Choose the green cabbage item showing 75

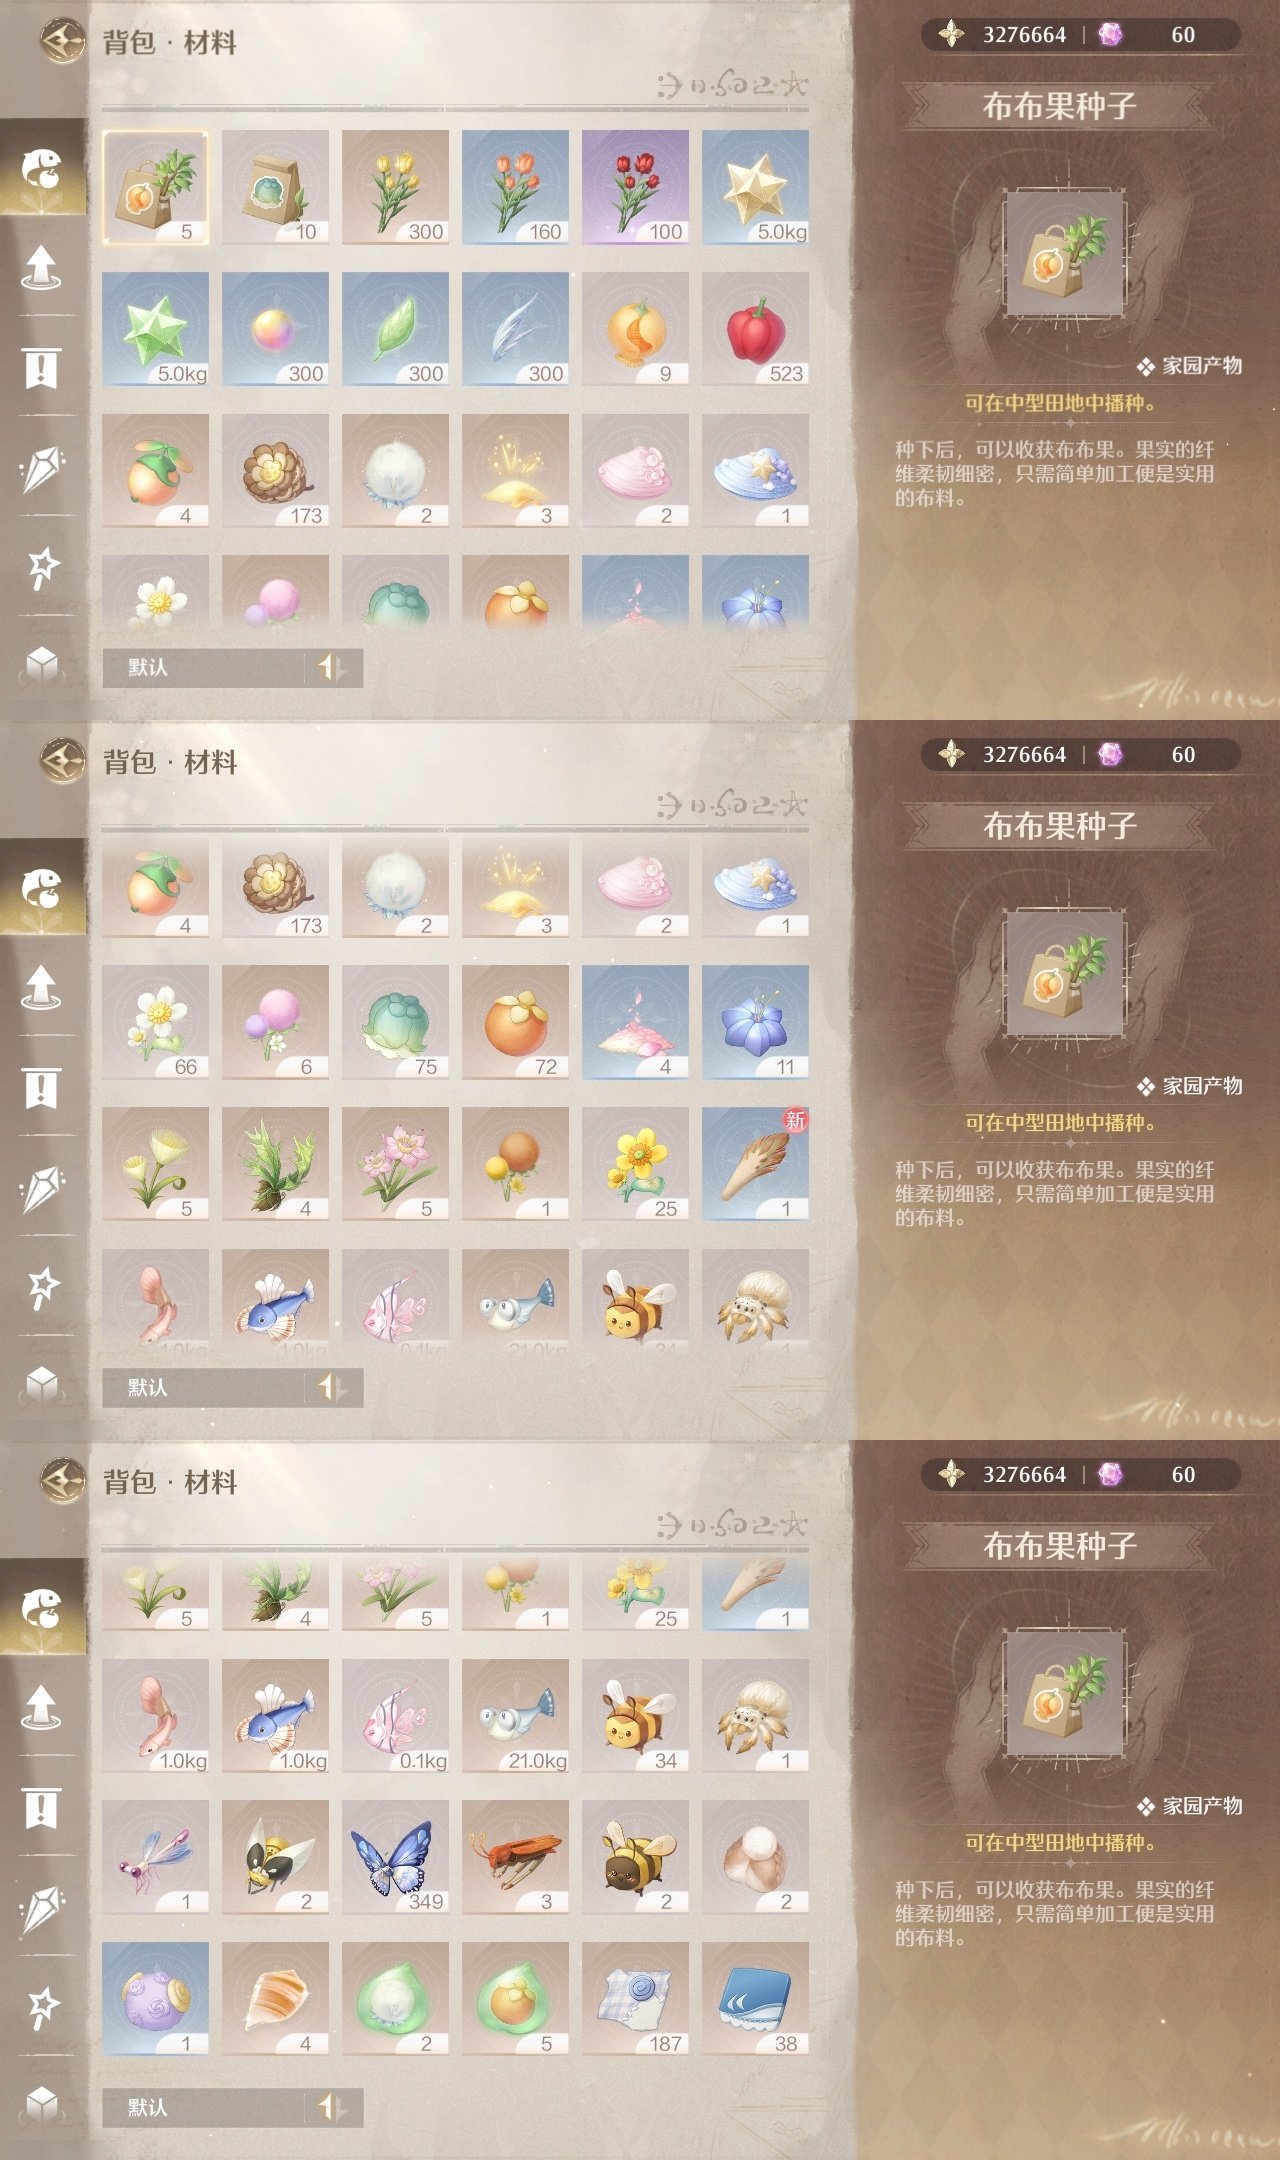[395, 1022]
